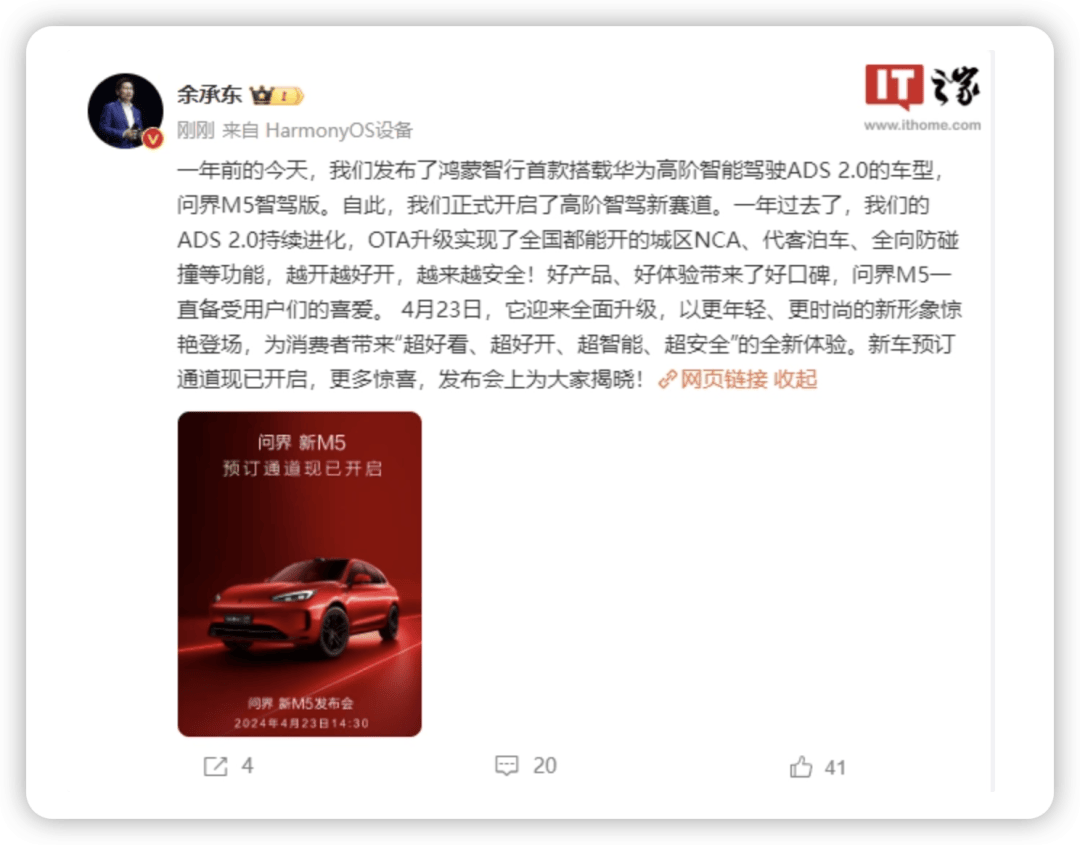Click the like count 41

[x=835, y=767]
